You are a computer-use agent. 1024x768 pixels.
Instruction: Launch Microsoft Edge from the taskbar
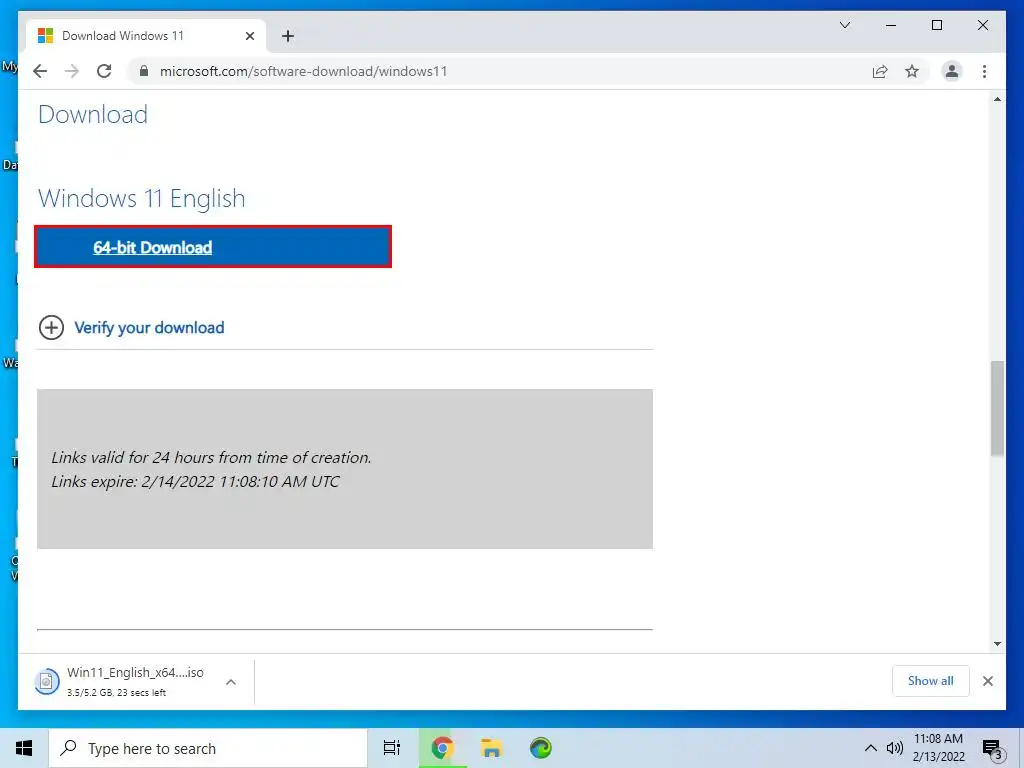pos(541,748)
